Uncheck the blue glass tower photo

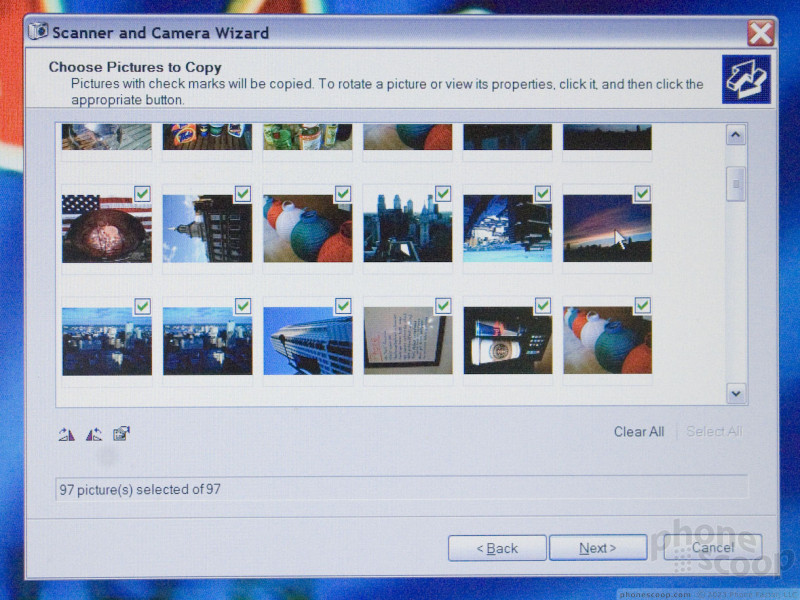pyautogui.click(x=343, y=306)
